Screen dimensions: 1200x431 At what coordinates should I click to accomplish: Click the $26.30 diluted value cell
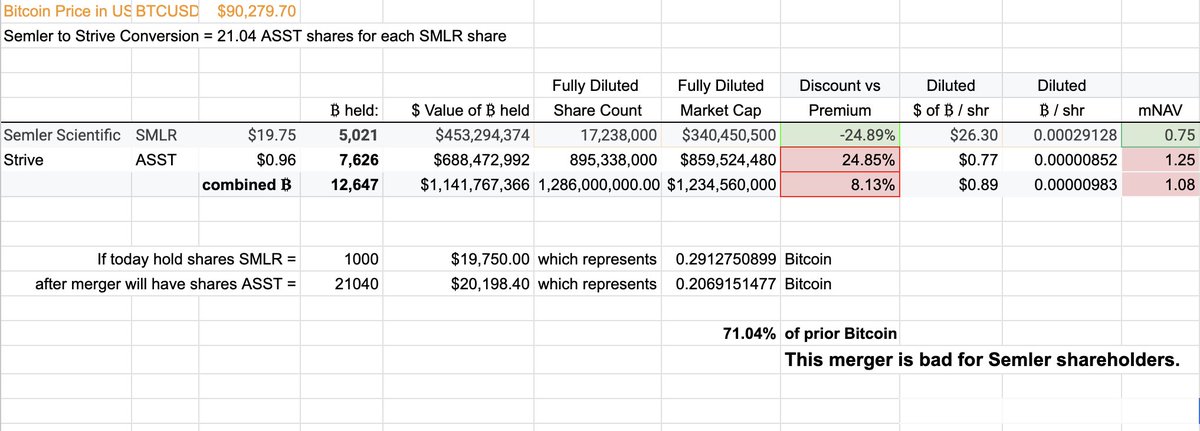pos(951,134)
